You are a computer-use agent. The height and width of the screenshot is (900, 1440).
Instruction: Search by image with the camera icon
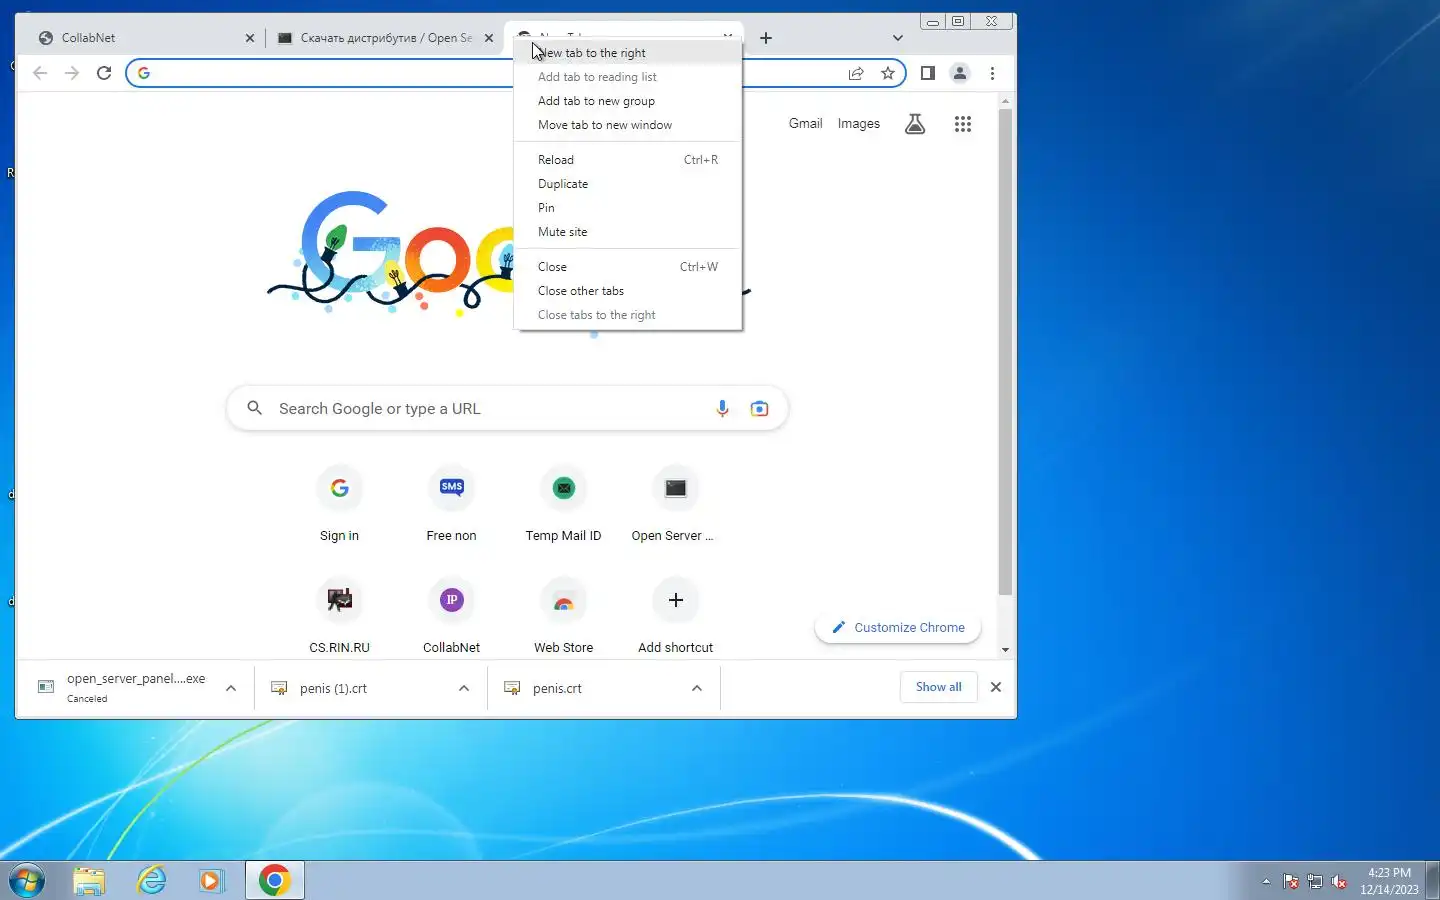point(760,409)
